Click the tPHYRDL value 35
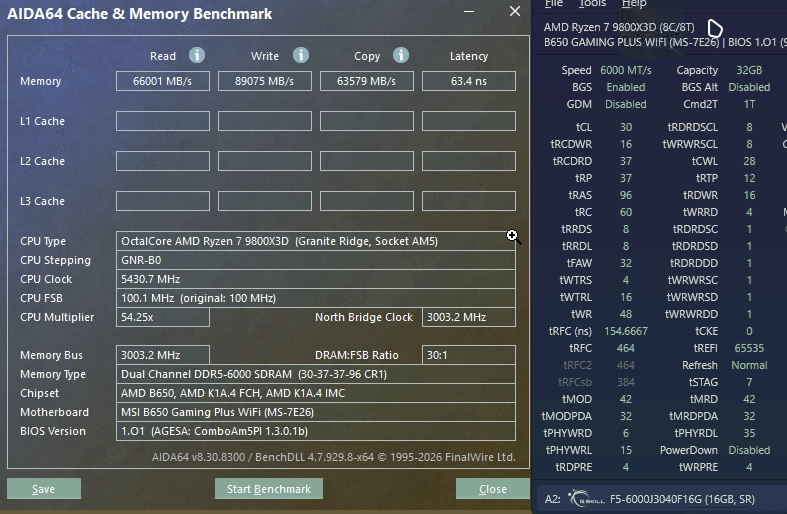 click(749, 433)
